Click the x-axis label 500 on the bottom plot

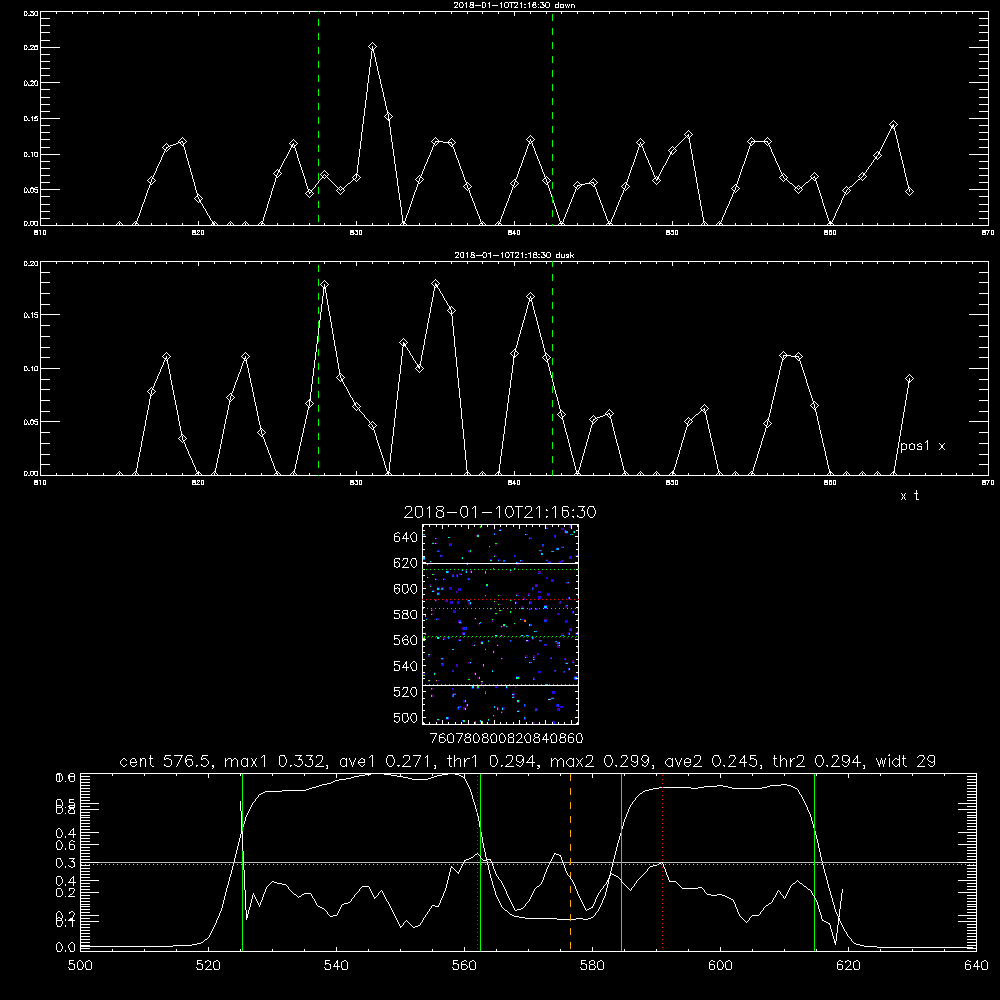click(x=80, y=966)
